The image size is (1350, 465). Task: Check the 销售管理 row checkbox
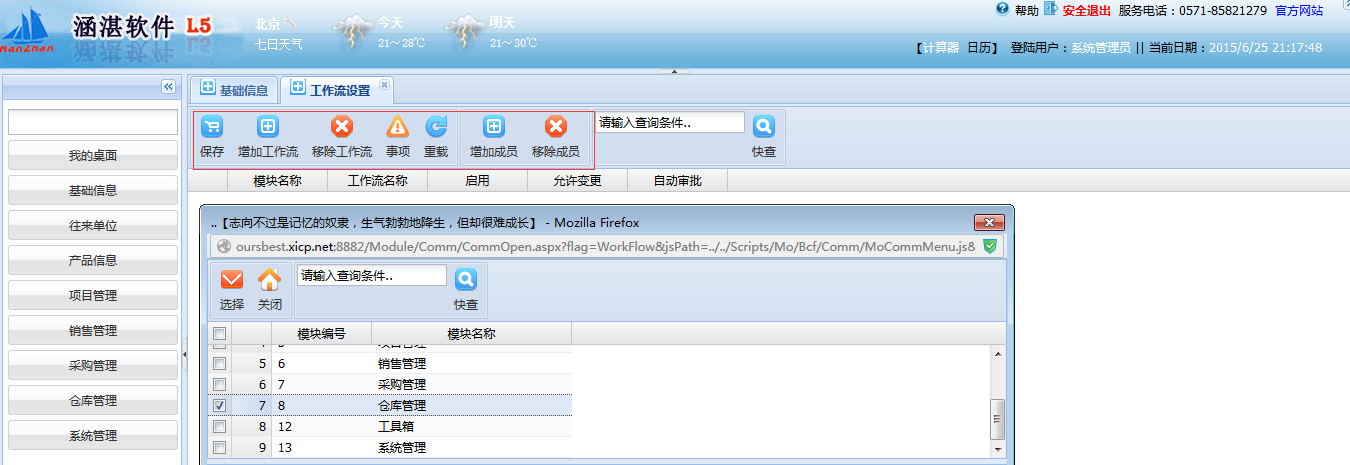tap(220, 364)
